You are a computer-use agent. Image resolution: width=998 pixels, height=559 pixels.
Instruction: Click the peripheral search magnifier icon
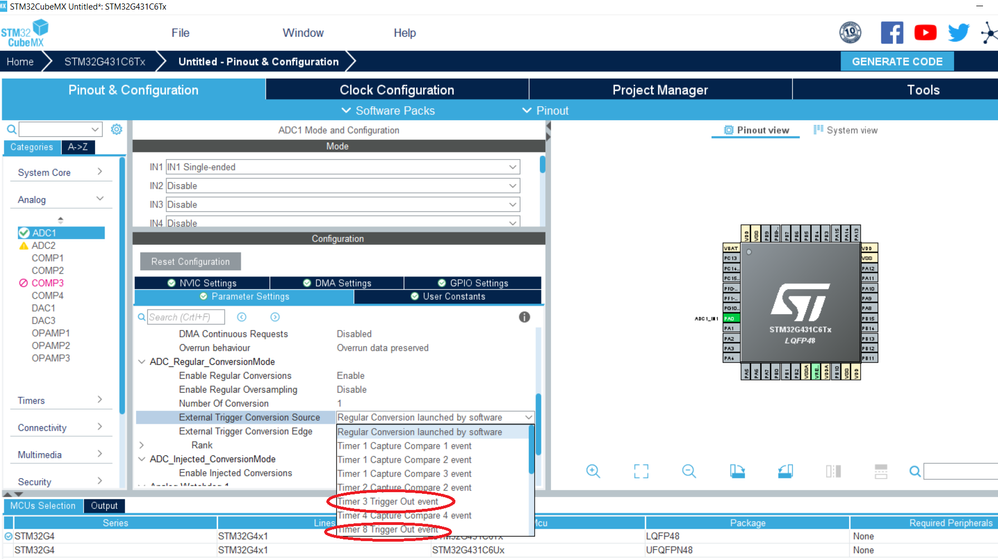click(x=11, y=129)
